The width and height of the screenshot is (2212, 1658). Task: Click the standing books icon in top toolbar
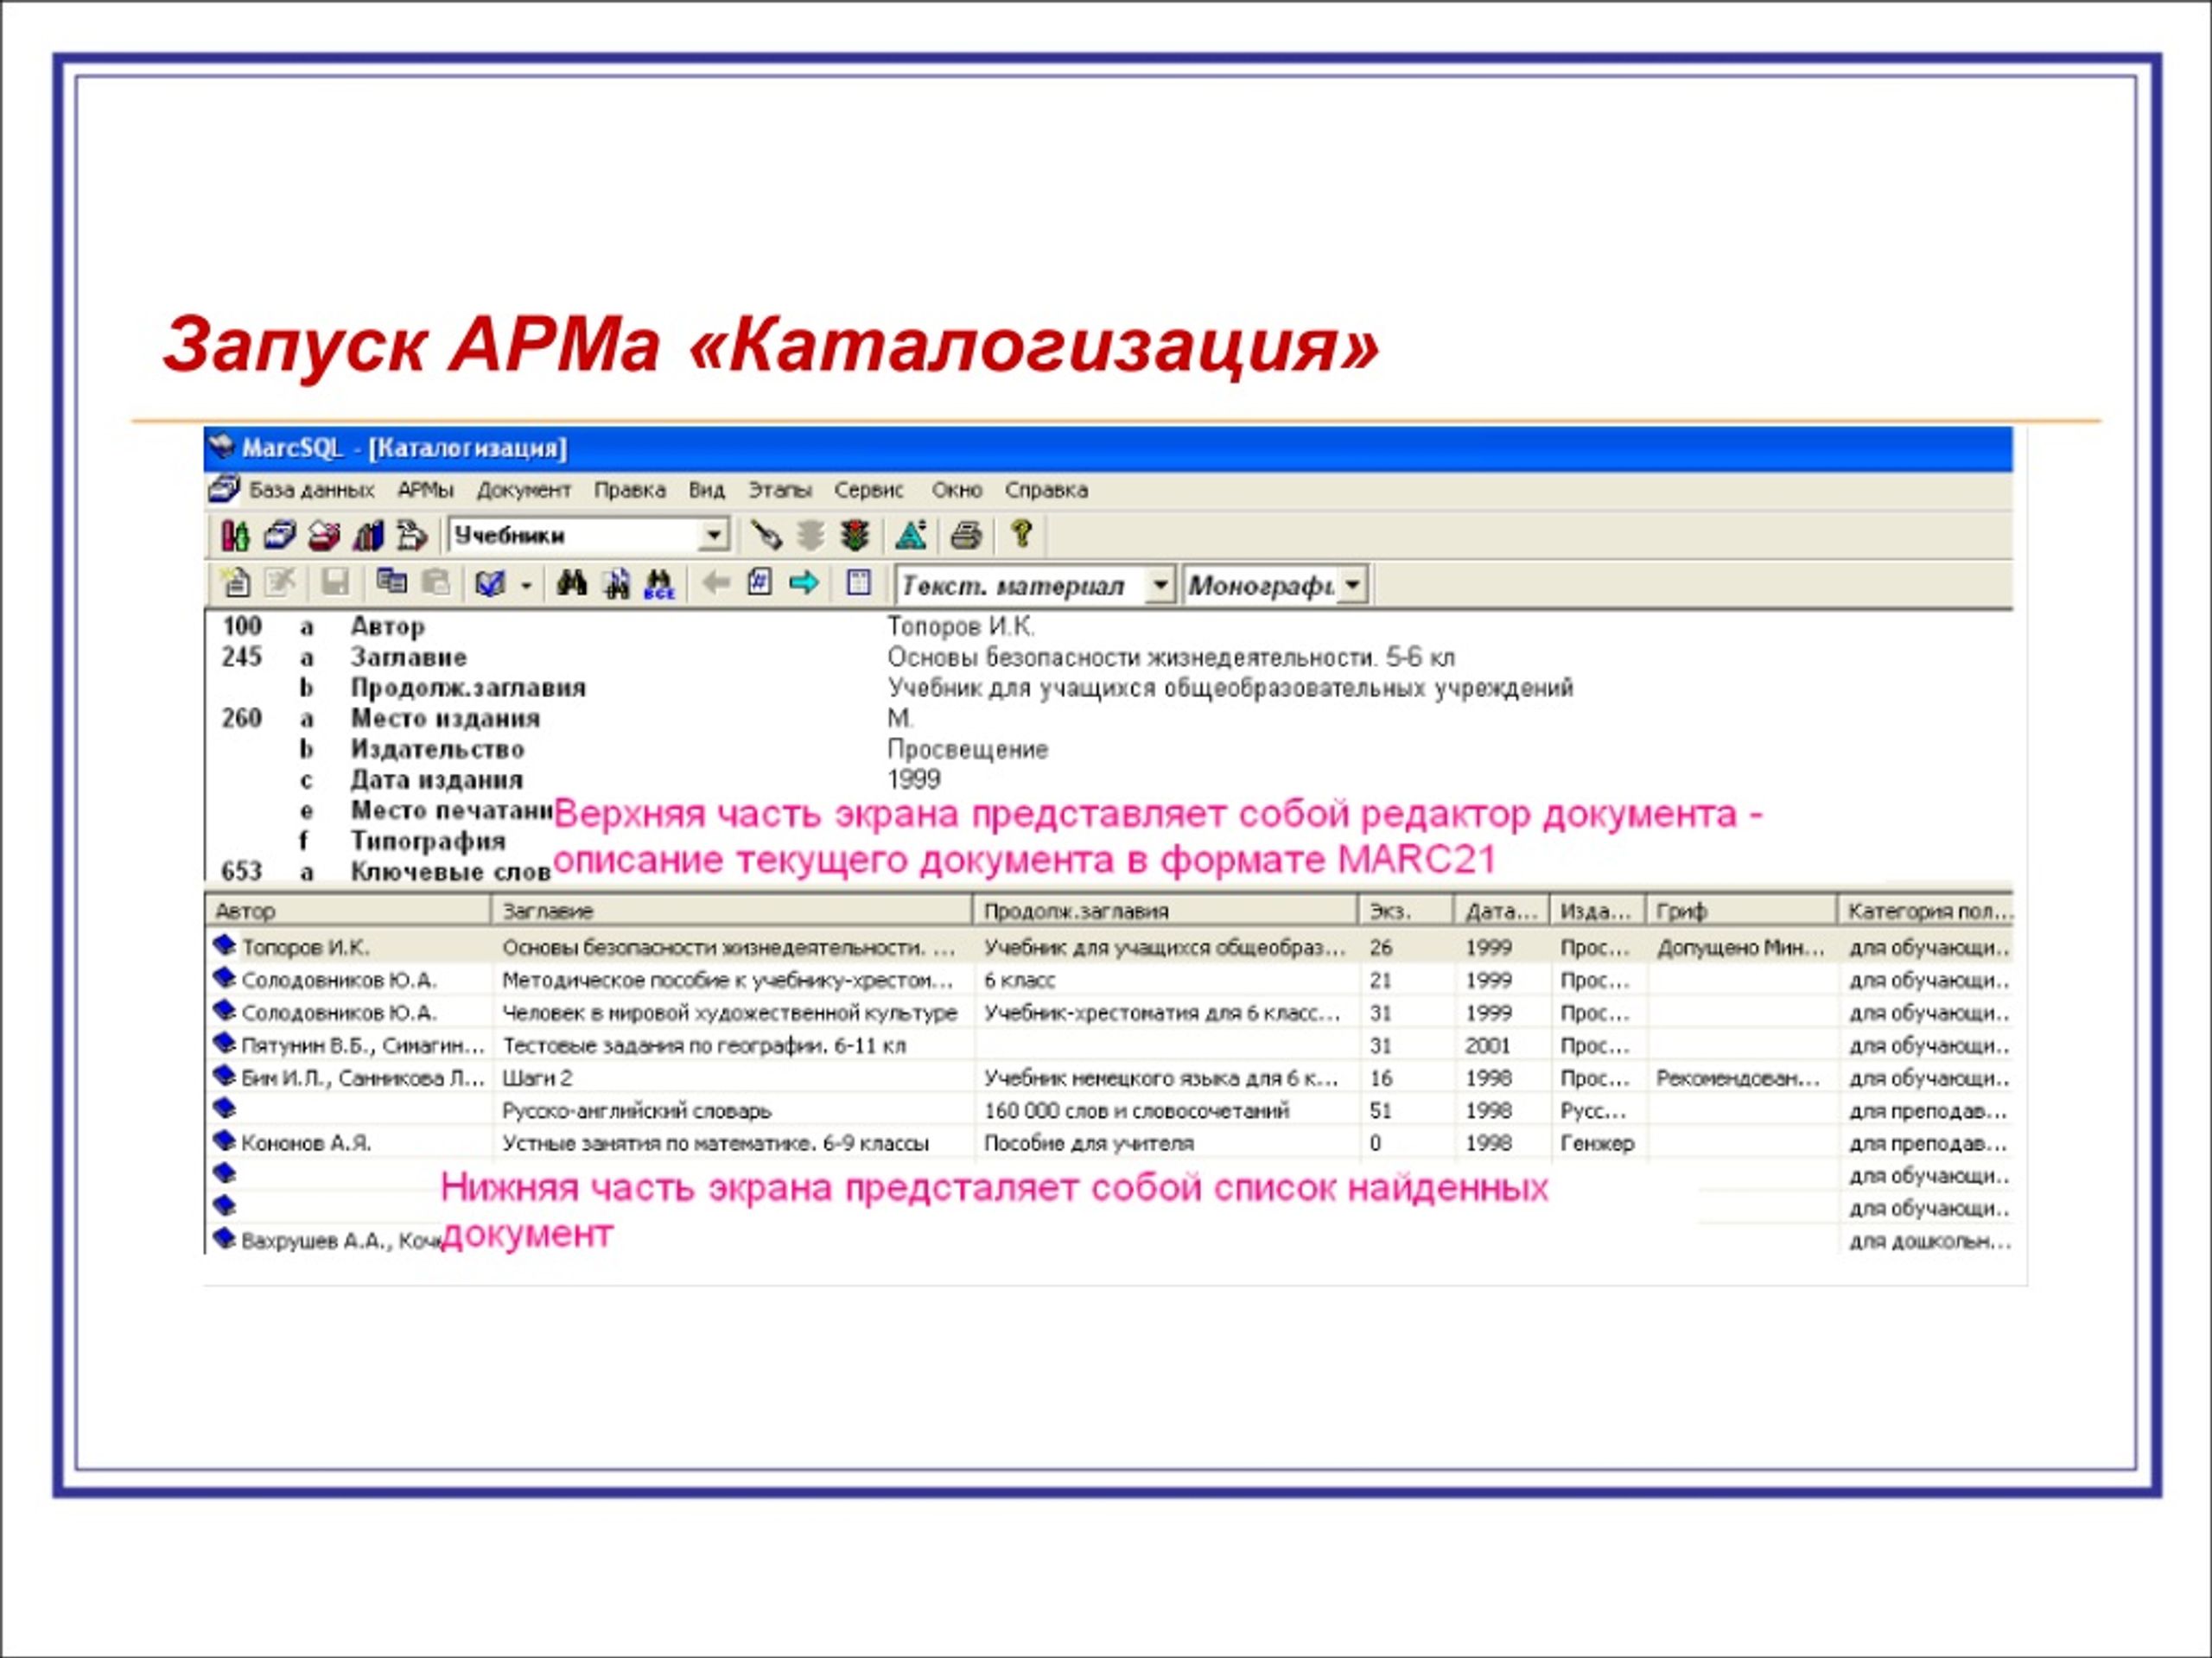pos(368,536)
